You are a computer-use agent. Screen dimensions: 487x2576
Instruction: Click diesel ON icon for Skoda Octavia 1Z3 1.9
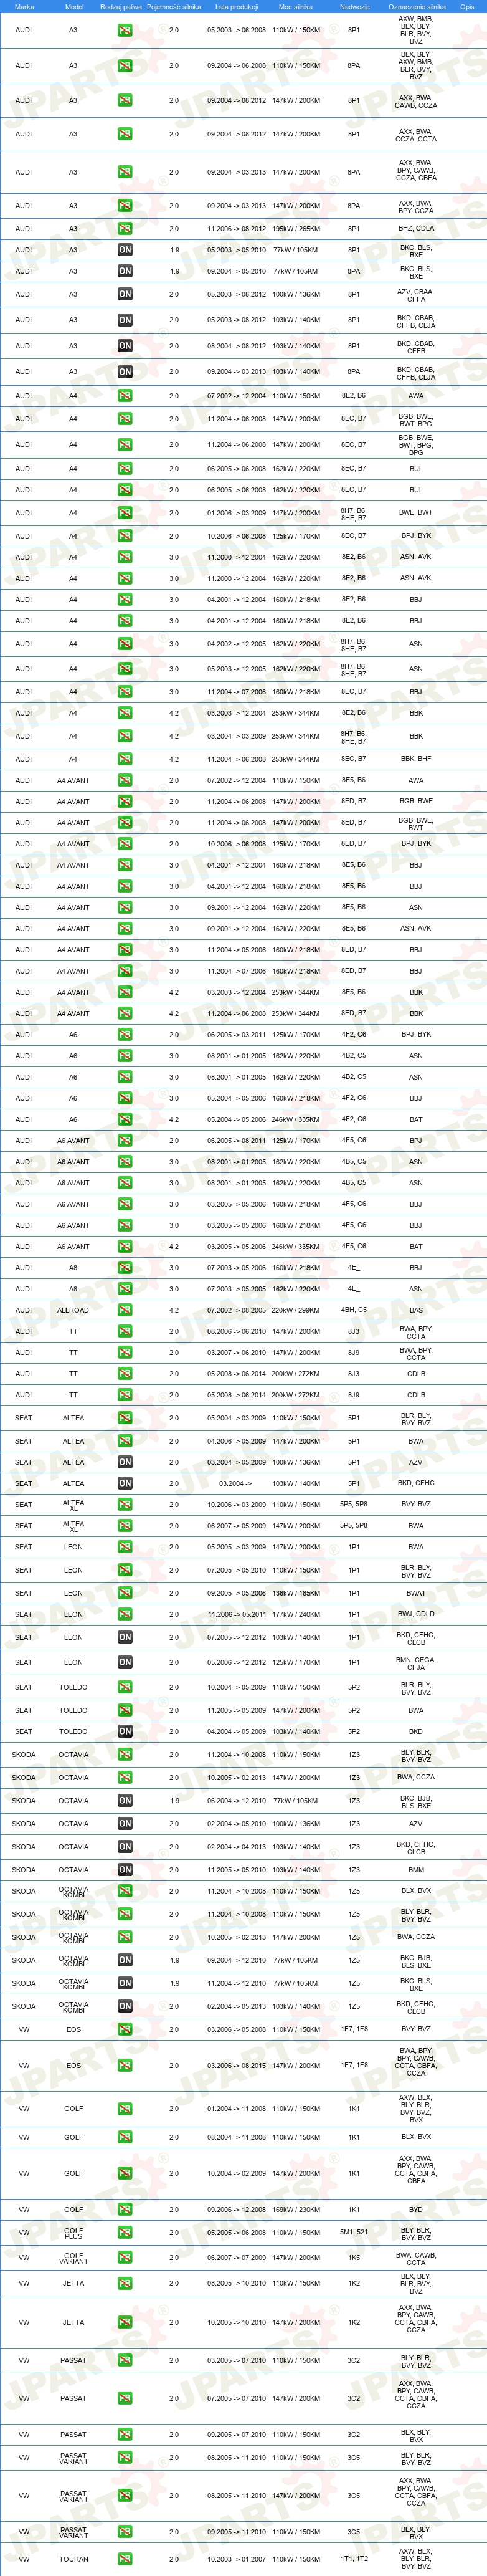tap(125, 1800)
